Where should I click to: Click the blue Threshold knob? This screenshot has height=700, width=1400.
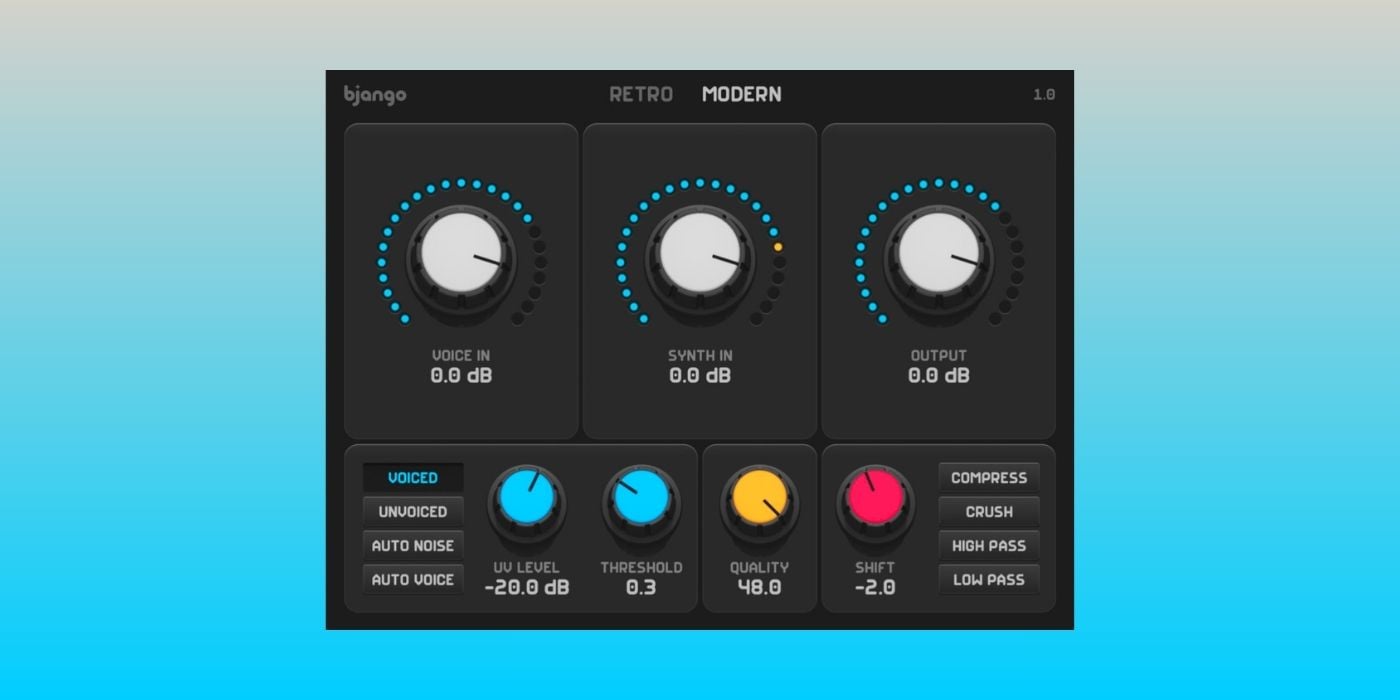[x=641, y=500]
